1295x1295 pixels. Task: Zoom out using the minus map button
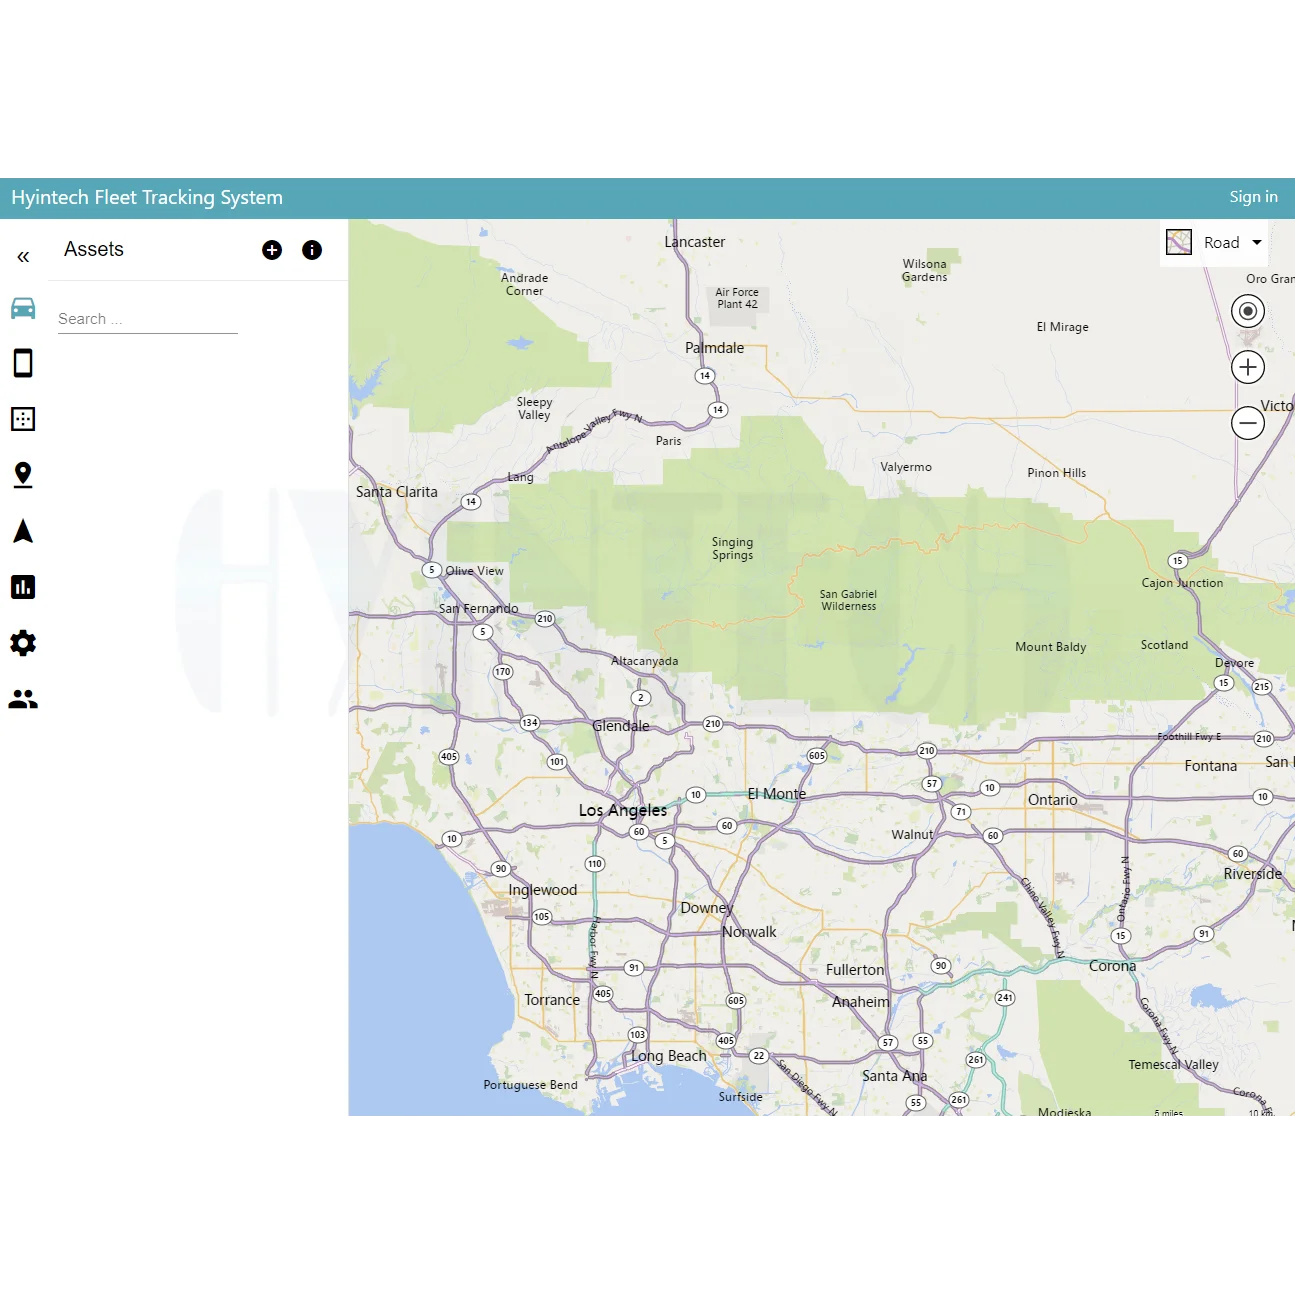pos(1247,422)
